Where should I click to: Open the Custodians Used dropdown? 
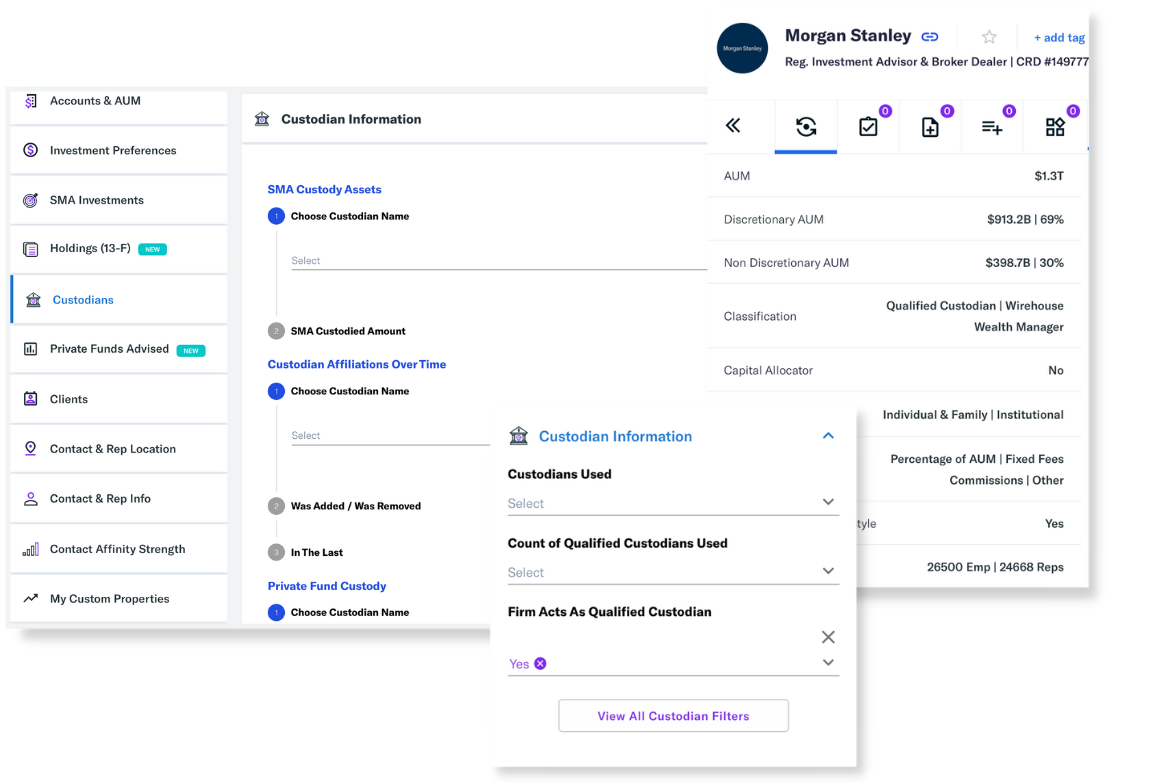point(673,504)
